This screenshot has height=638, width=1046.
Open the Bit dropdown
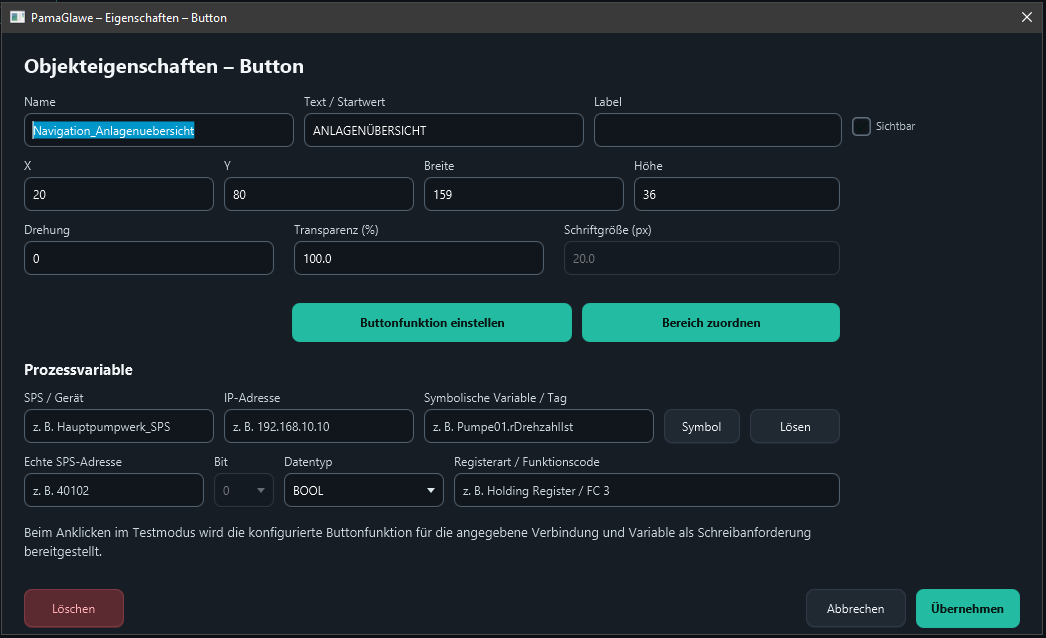[243, 491]
